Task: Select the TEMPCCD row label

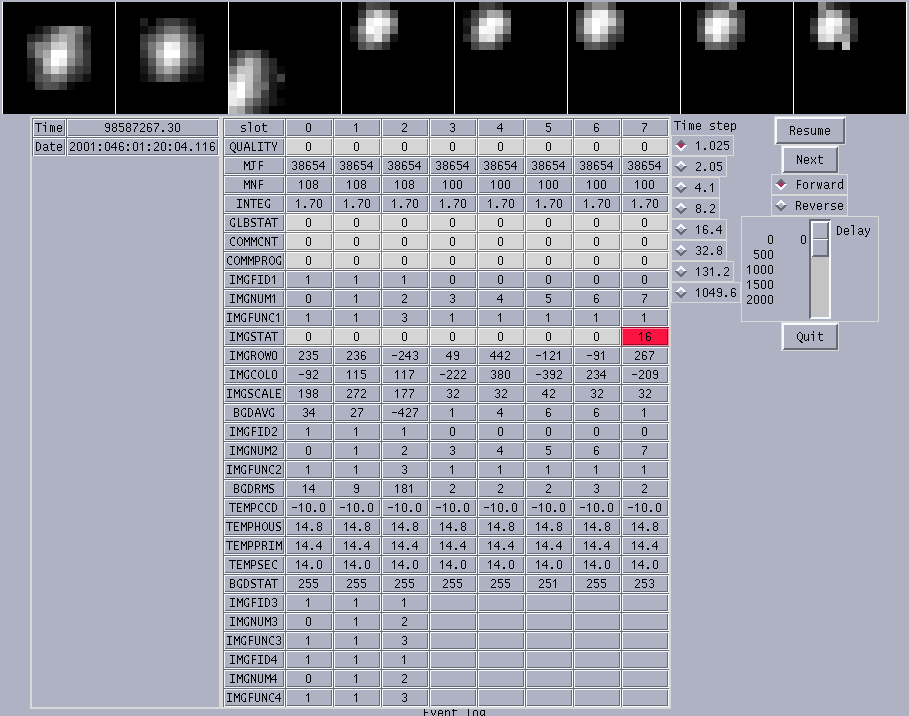Action: pos(254,508)
